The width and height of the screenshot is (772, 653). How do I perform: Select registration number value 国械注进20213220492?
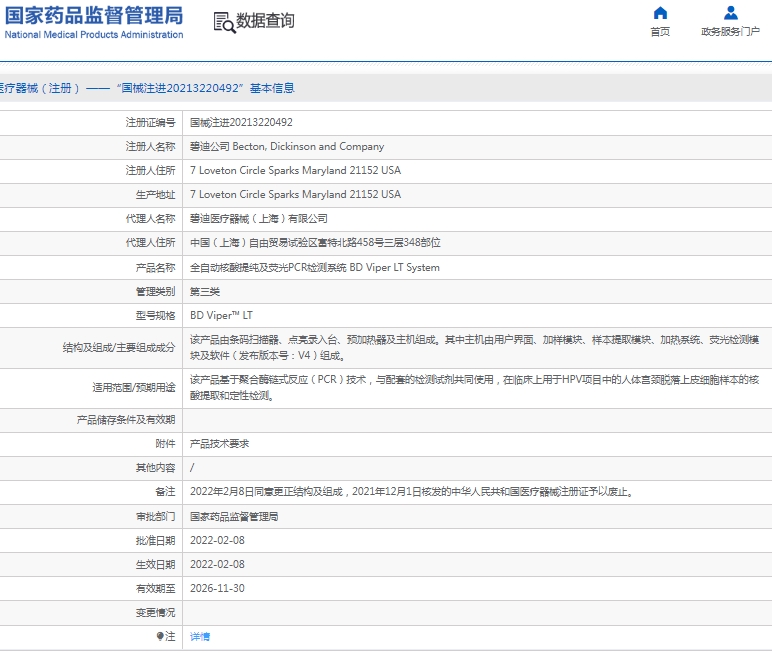[x=241, y=122]
